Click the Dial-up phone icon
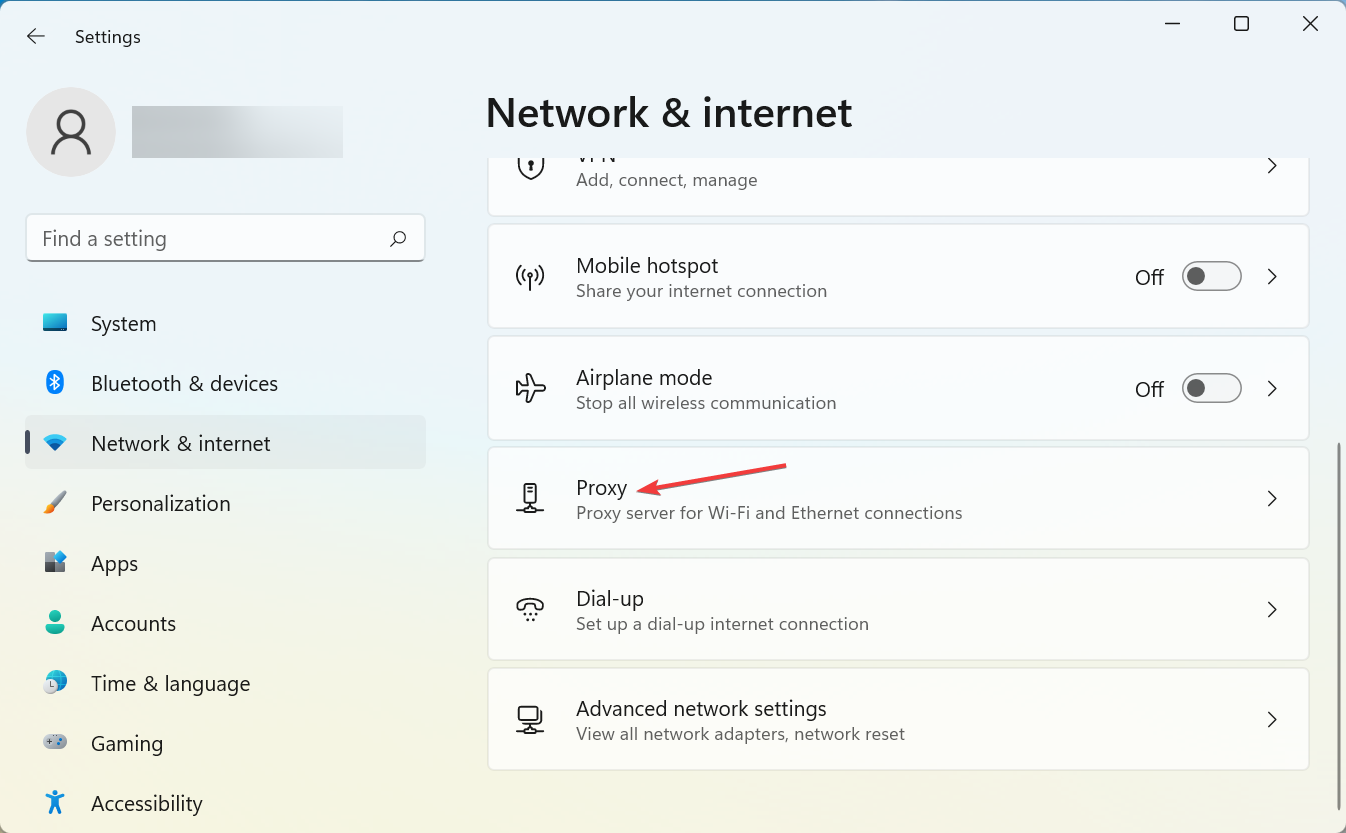This screenshot has height=833, width=1346. coord(530,610)
